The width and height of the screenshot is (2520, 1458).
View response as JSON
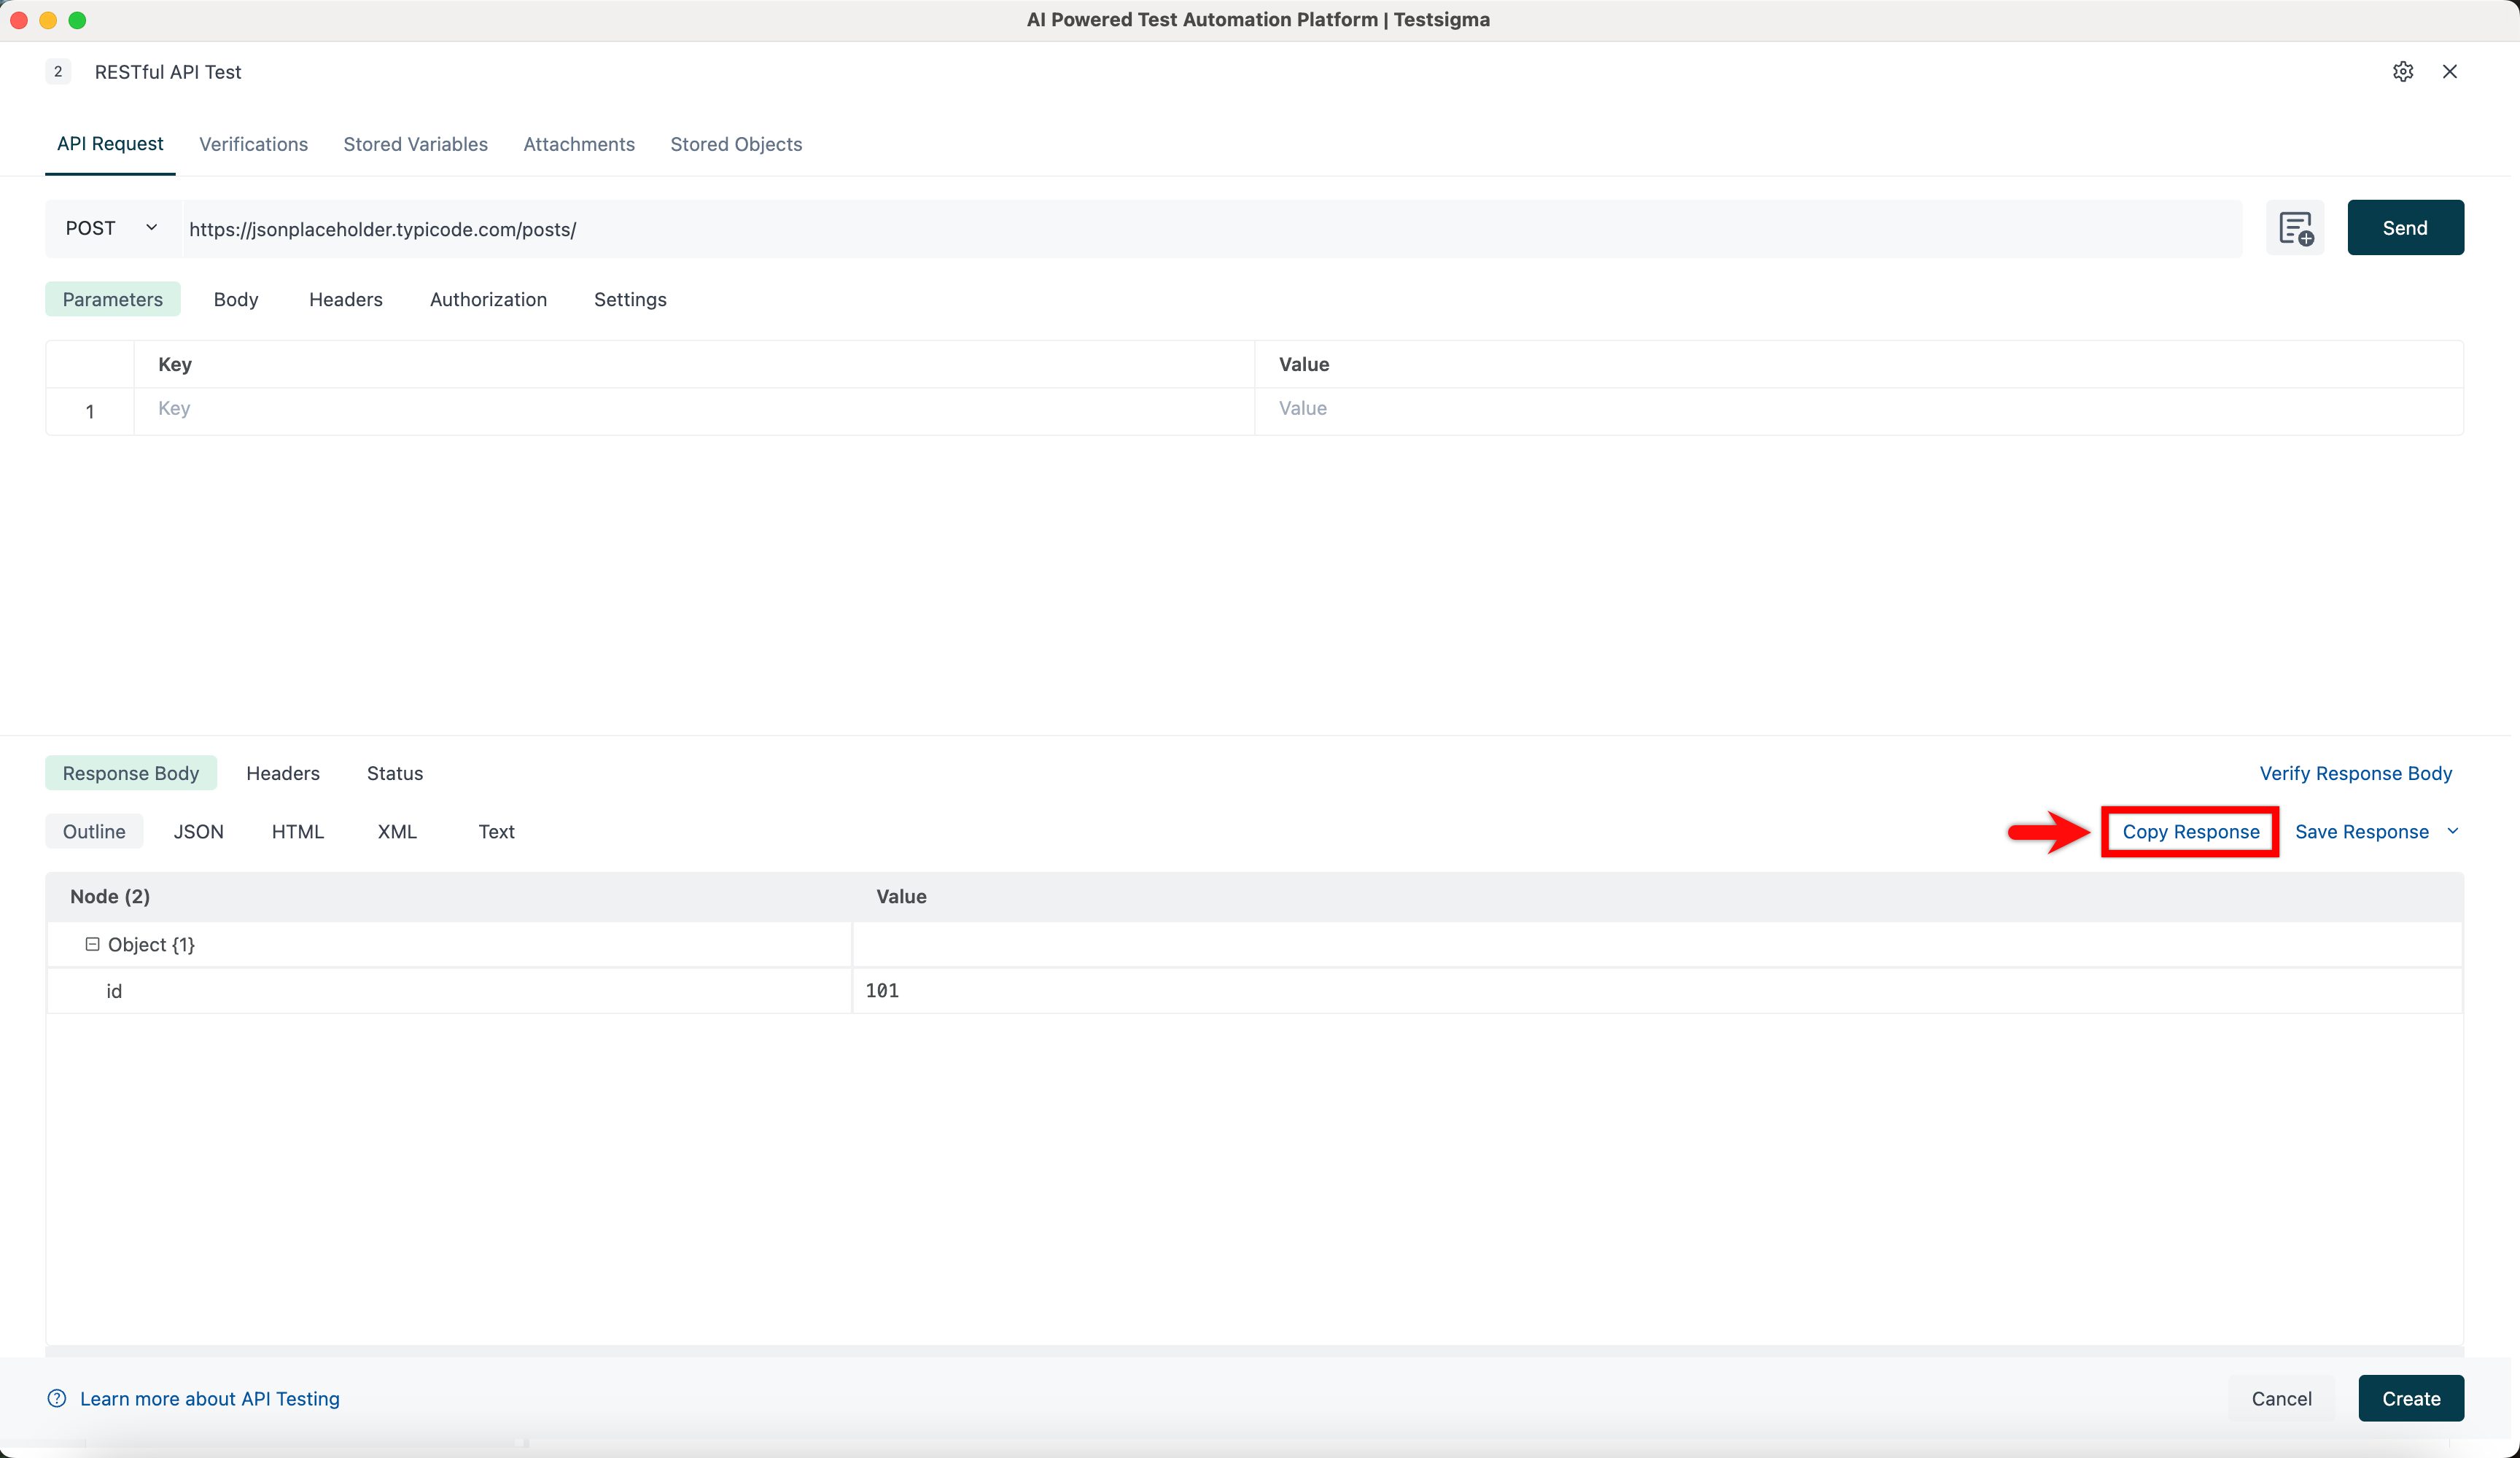tap(198, 831)
